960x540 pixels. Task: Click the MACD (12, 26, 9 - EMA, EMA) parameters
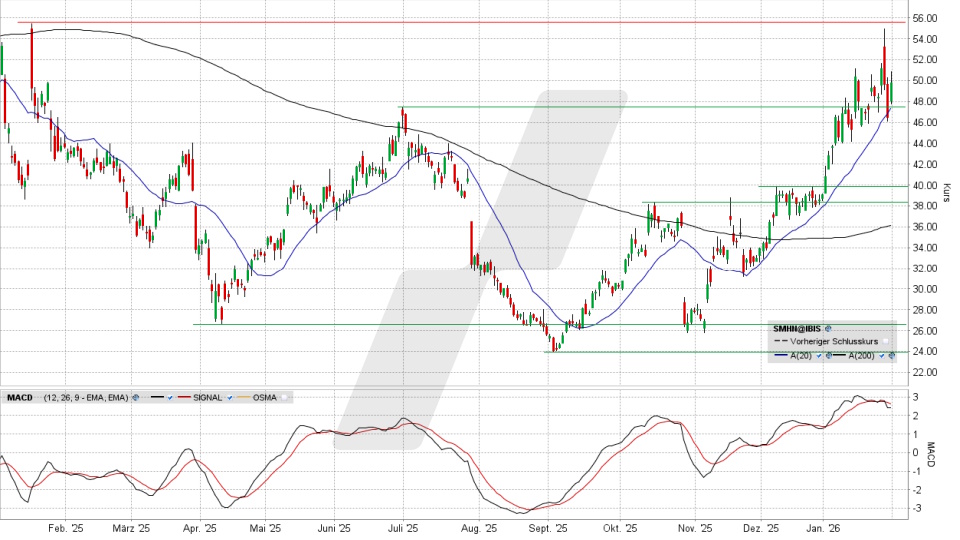(x=83, y=396)
